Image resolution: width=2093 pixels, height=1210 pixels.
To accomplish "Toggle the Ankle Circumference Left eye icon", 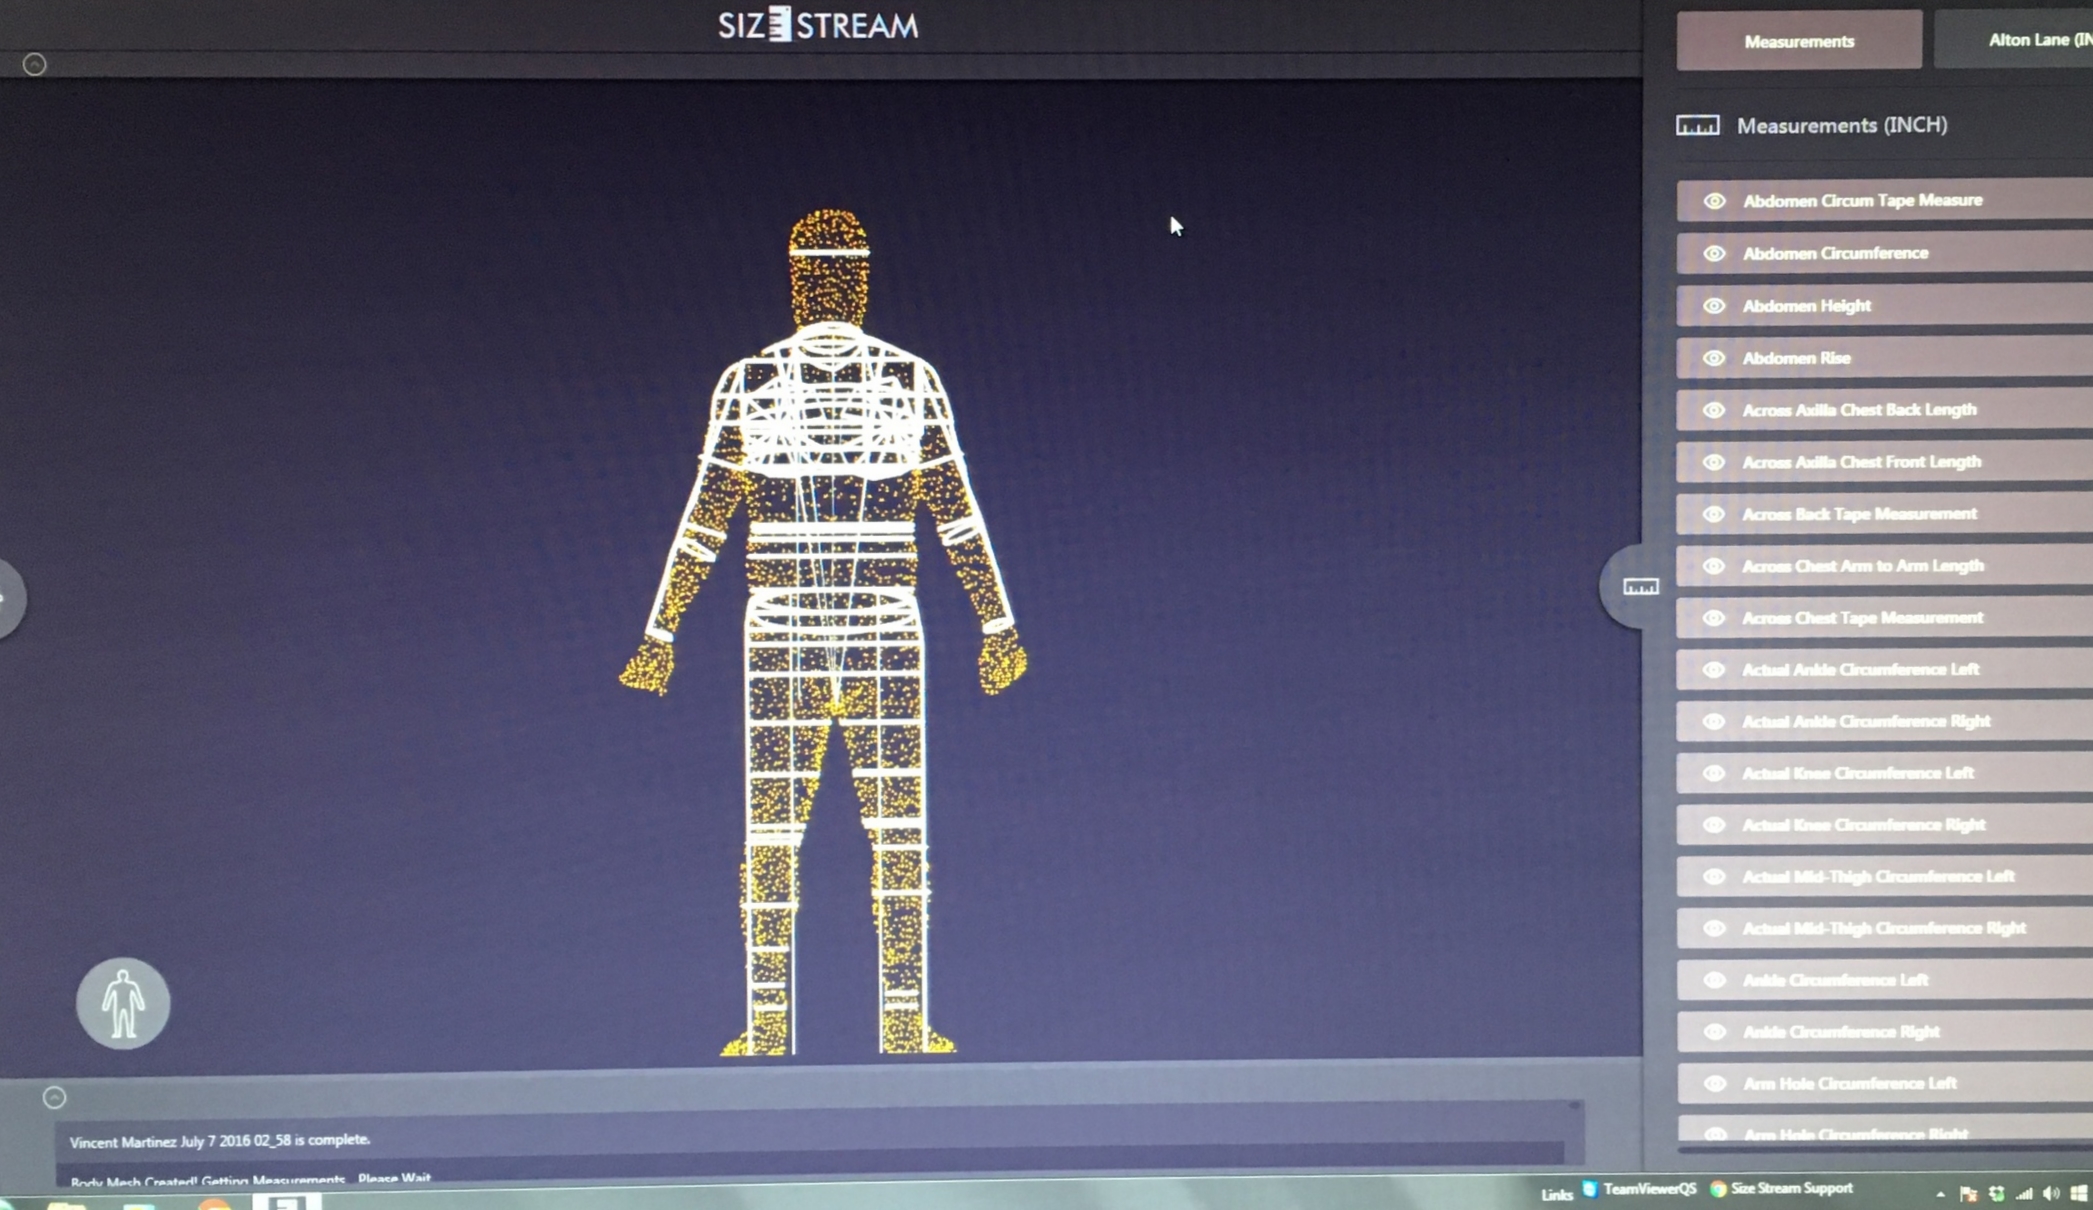I will 1715,980.
